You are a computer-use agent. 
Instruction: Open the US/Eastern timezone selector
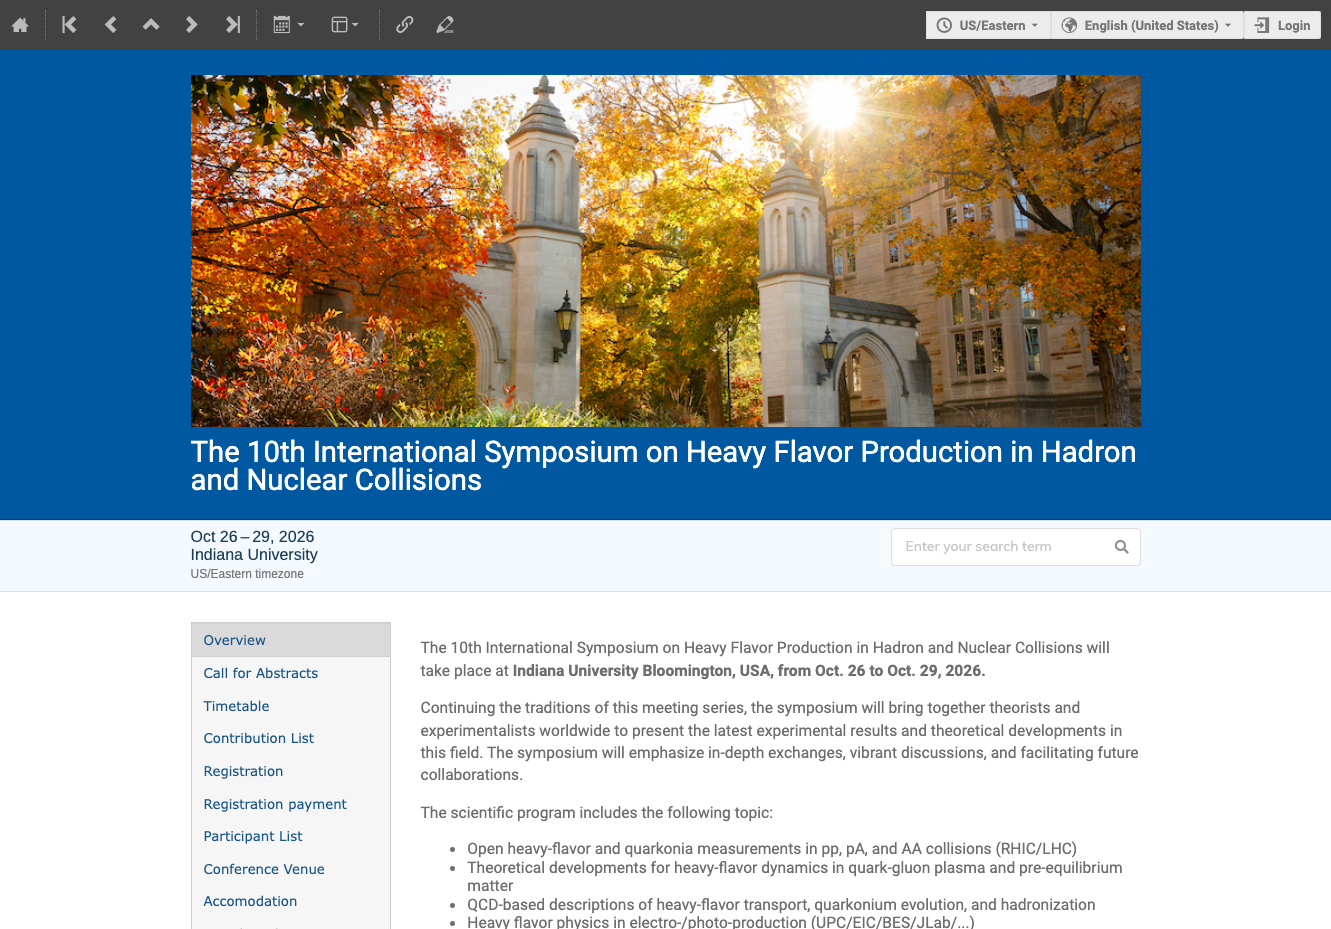[x=988, y=25]
